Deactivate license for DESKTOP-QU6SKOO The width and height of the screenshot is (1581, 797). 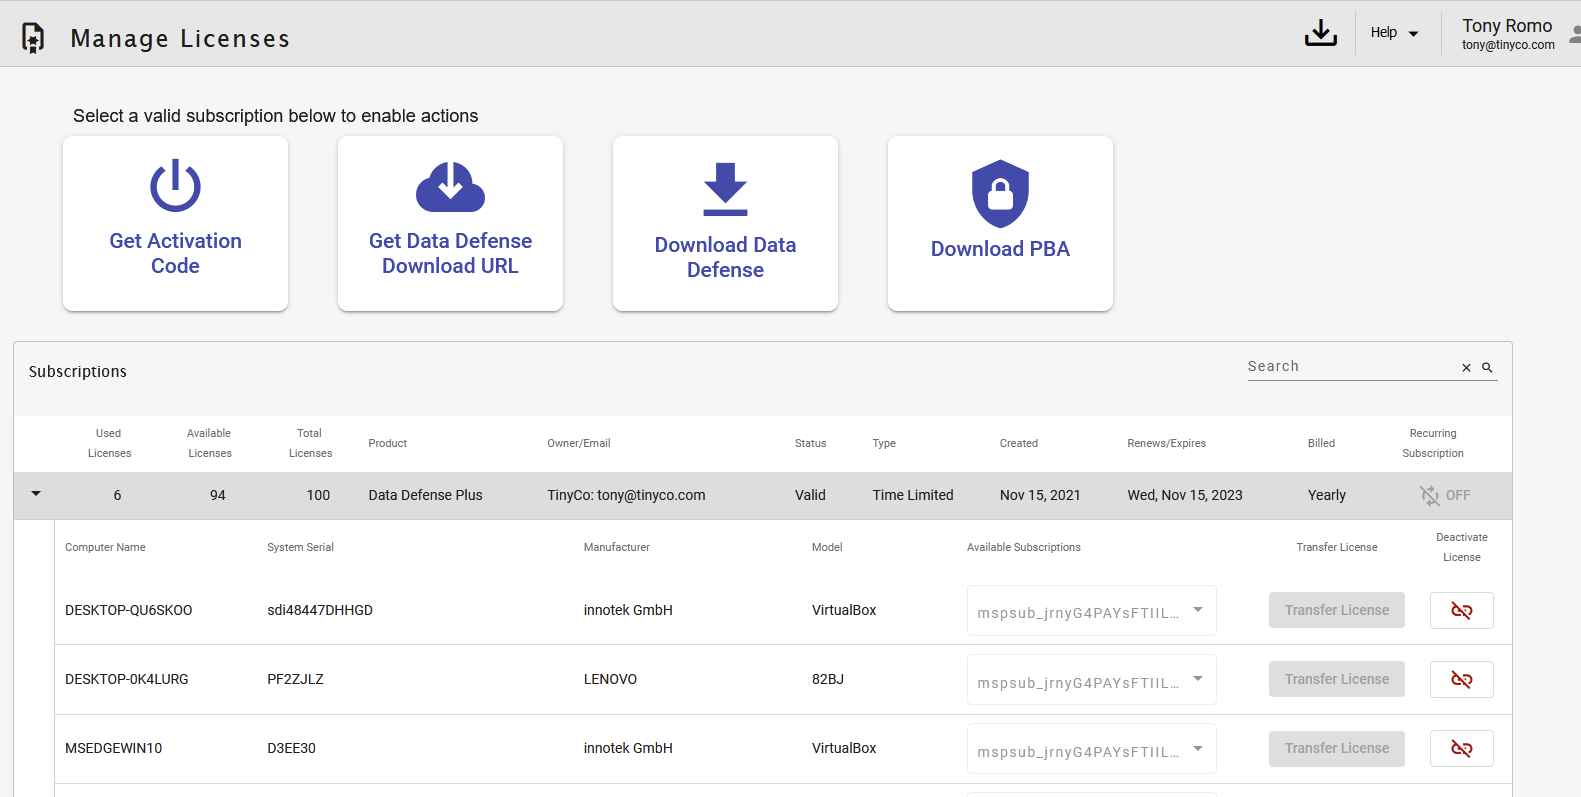point(1462,610)
